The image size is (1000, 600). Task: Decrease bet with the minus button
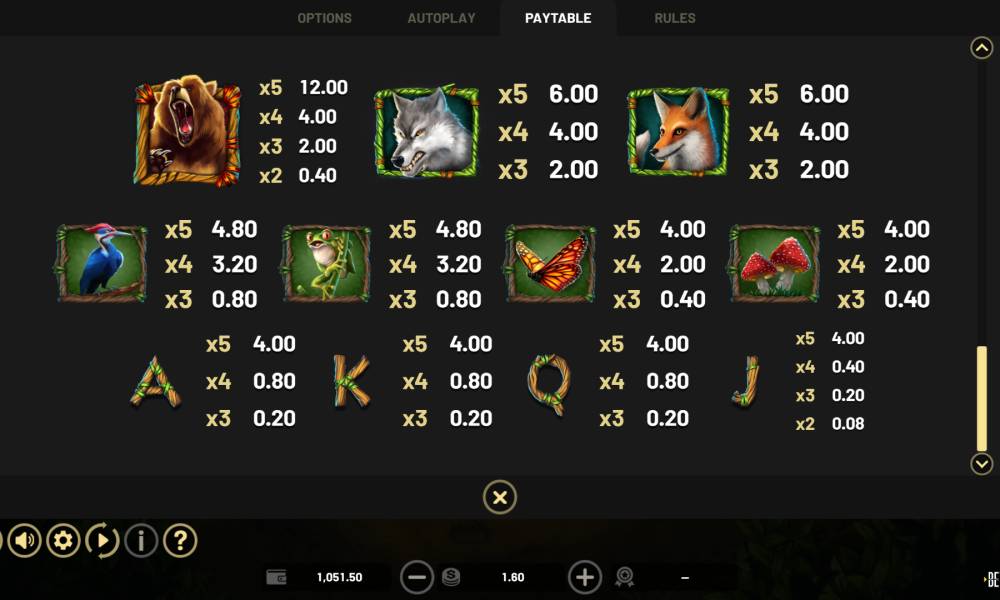(416, 577)
